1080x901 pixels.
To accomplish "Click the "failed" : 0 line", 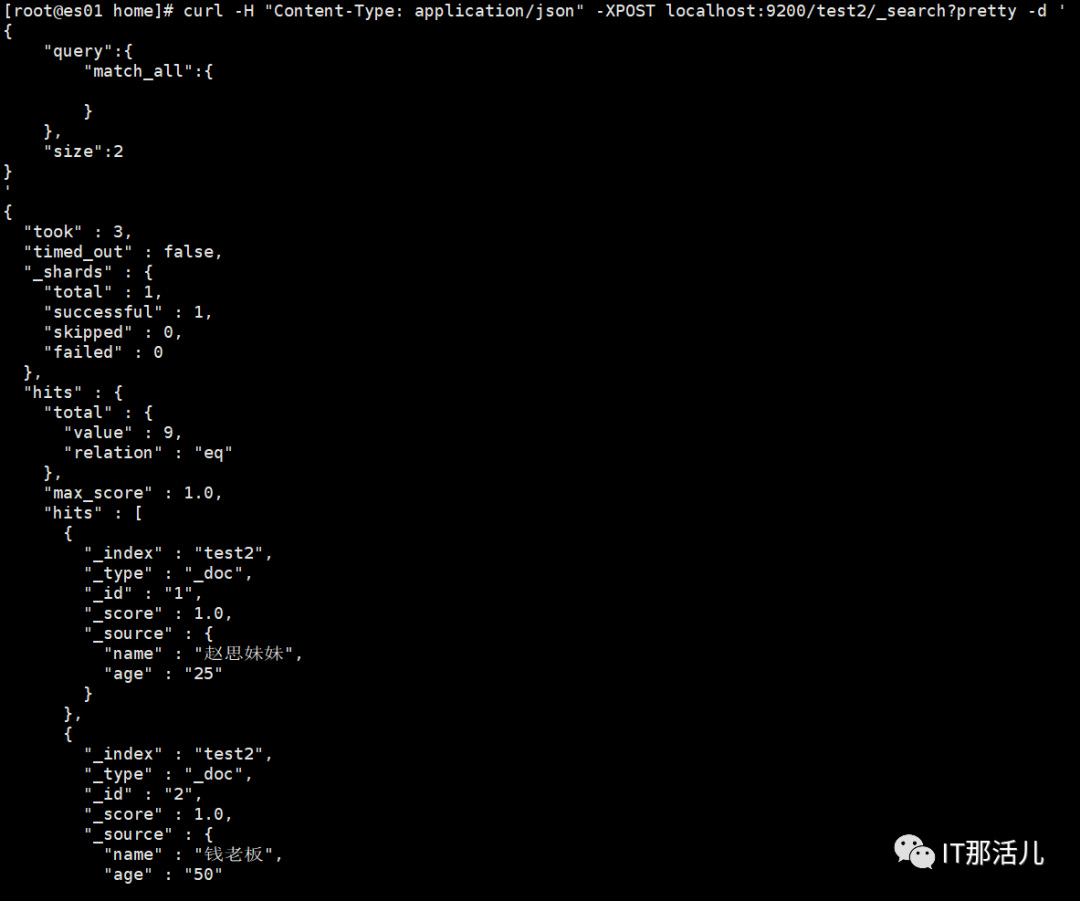I will 104,353.
